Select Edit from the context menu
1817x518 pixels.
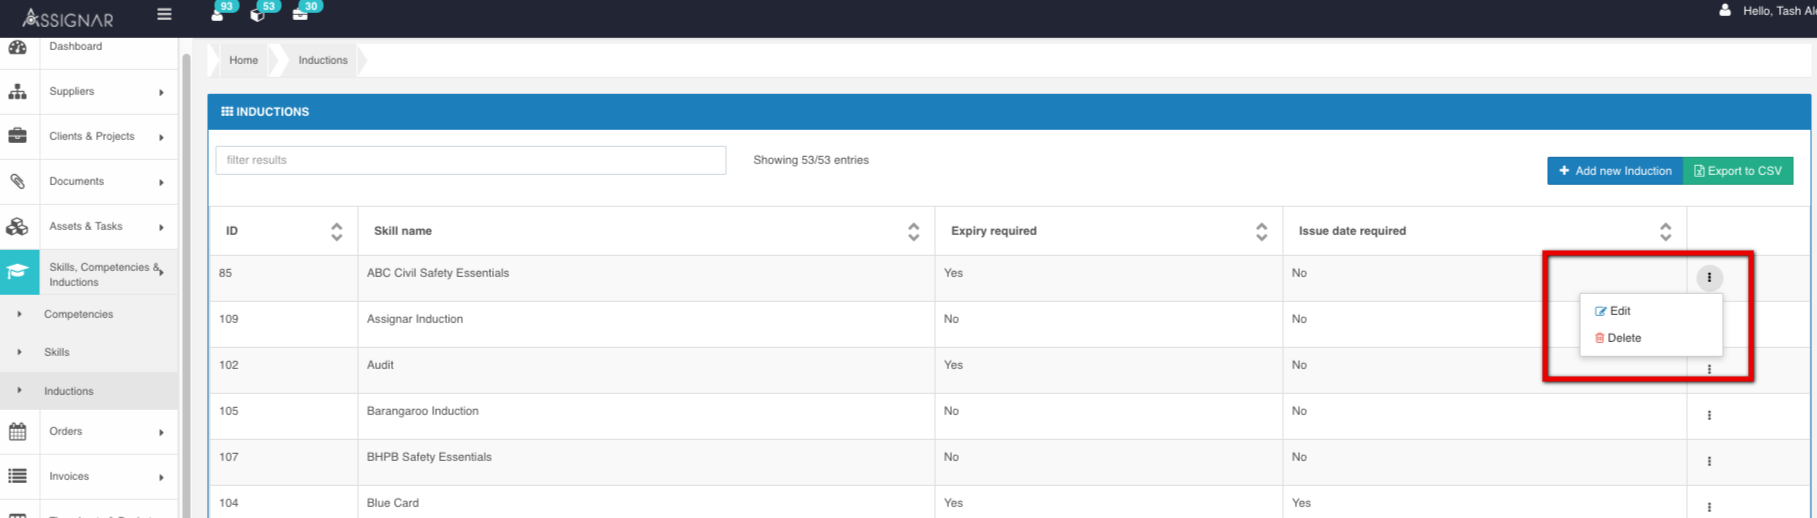coord(1613,311)
